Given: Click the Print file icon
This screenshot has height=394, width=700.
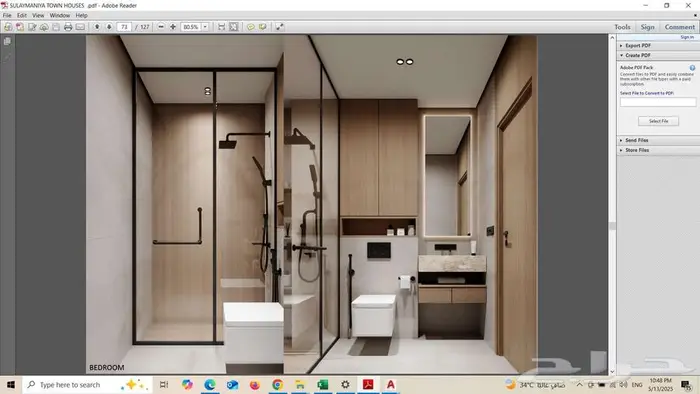Looking at the screenshot, I should (x=68, y=27).
